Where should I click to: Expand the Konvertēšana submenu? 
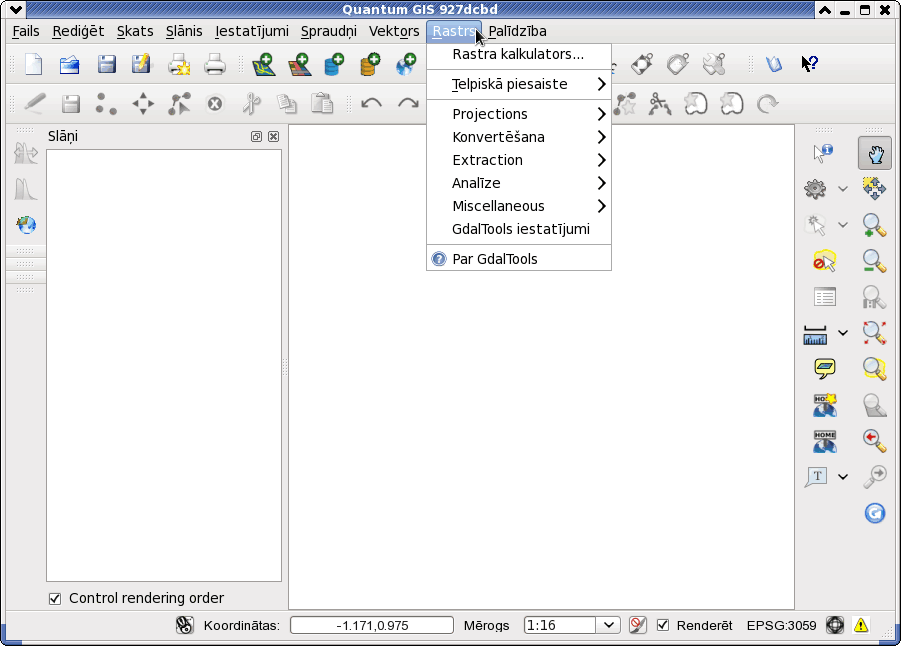[x=519, y=137]
